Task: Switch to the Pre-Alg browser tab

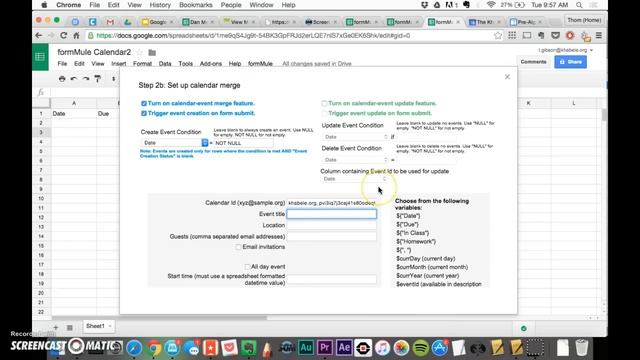Action: [526, 22]
